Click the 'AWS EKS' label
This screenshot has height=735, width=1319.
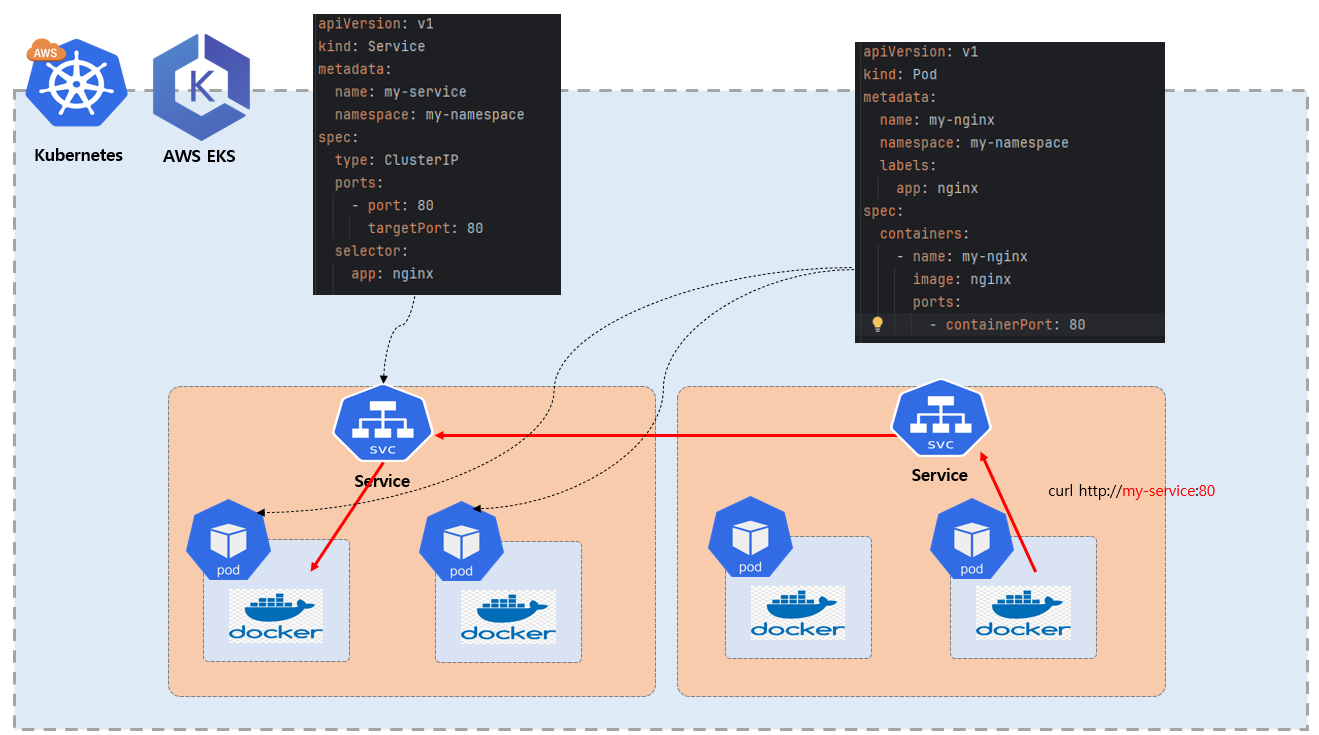pyautogui.click(x=200, y=156)
